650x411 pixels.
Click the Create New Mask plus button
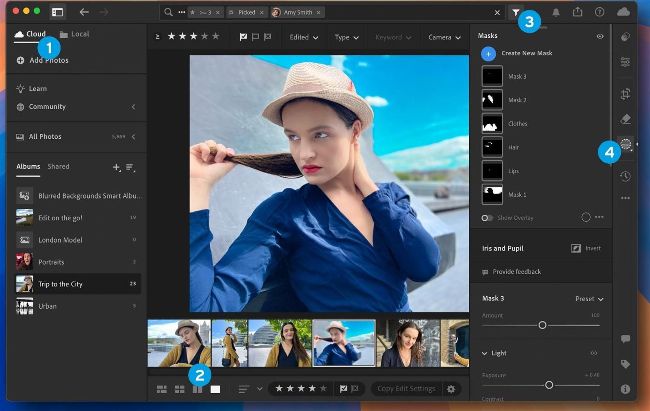click(x=489, y=53)
